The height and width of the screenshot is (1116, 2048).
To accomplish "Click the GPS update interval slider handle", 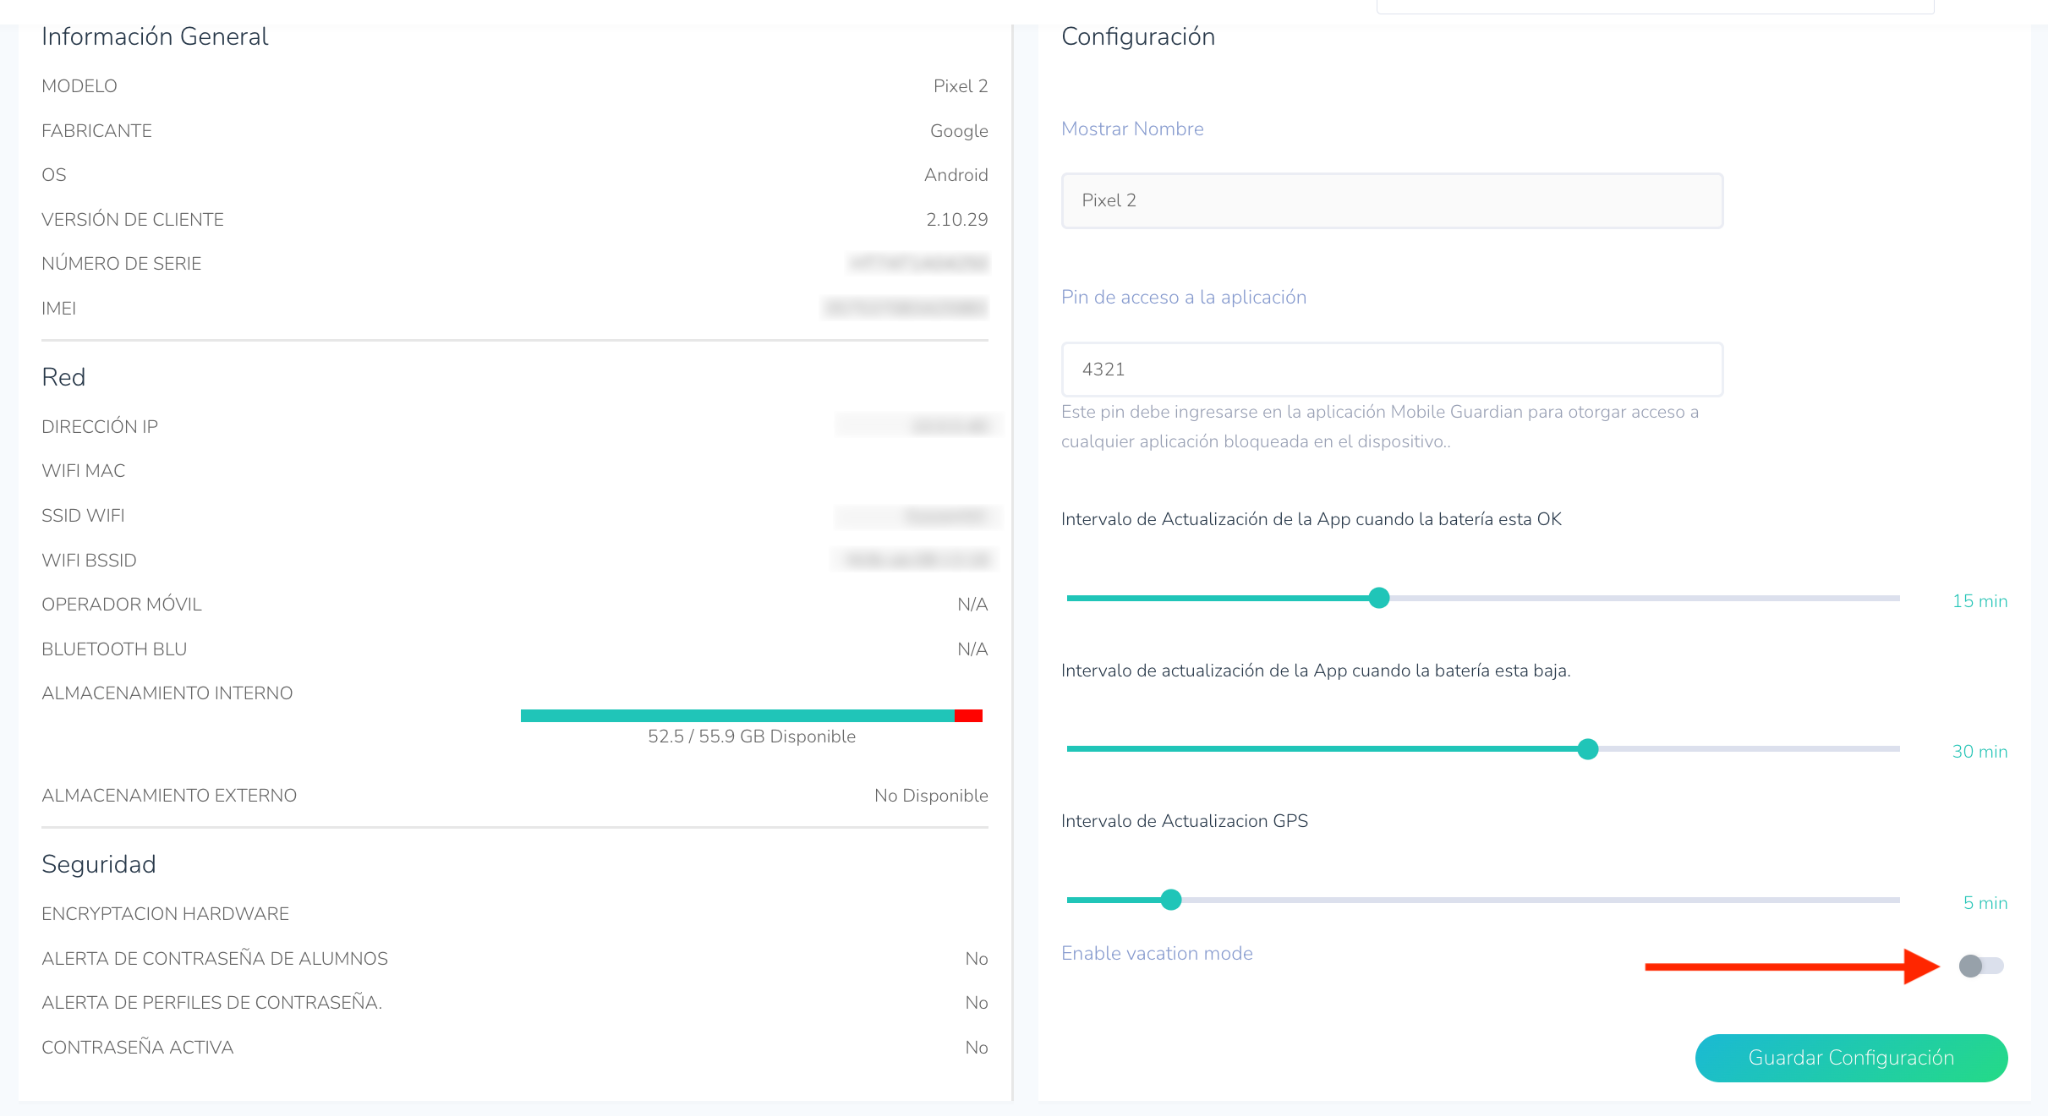I will [x=1171, y=900].
